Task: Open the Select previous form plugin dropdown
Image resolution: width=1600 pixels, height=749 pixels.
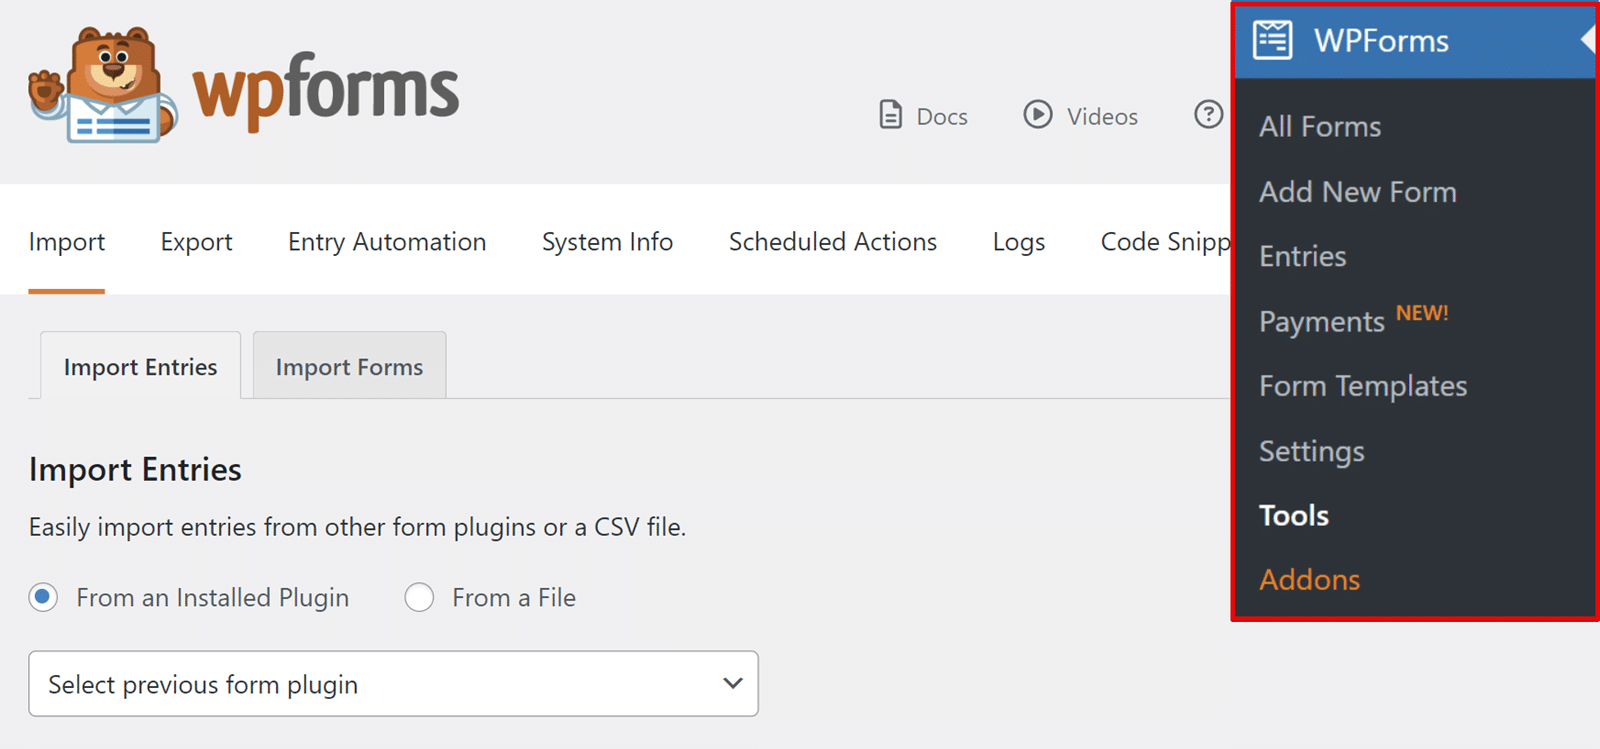Action: pyautogui.click(x=394, y=684)
